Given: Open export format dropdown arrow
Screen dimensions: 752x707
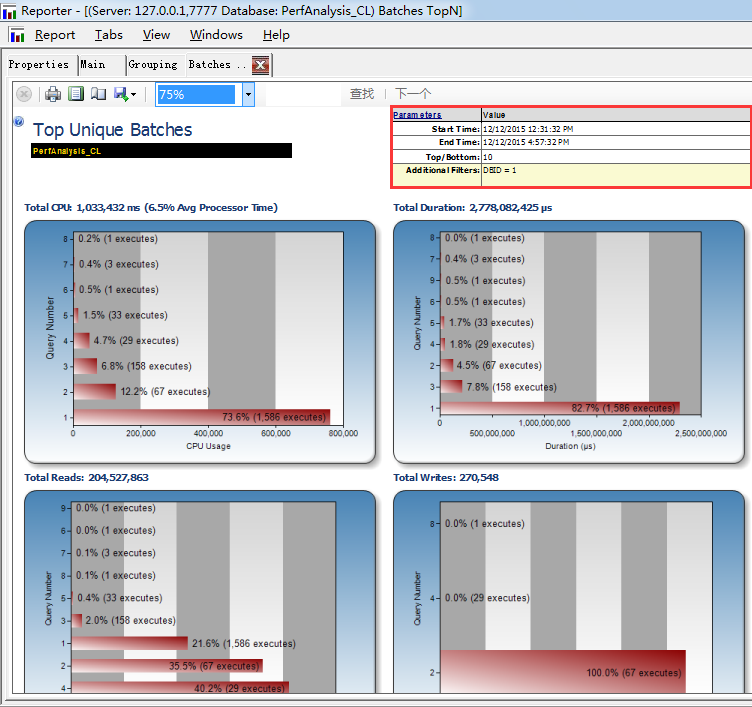Looking at the screenshot, I should pos(133,94).
